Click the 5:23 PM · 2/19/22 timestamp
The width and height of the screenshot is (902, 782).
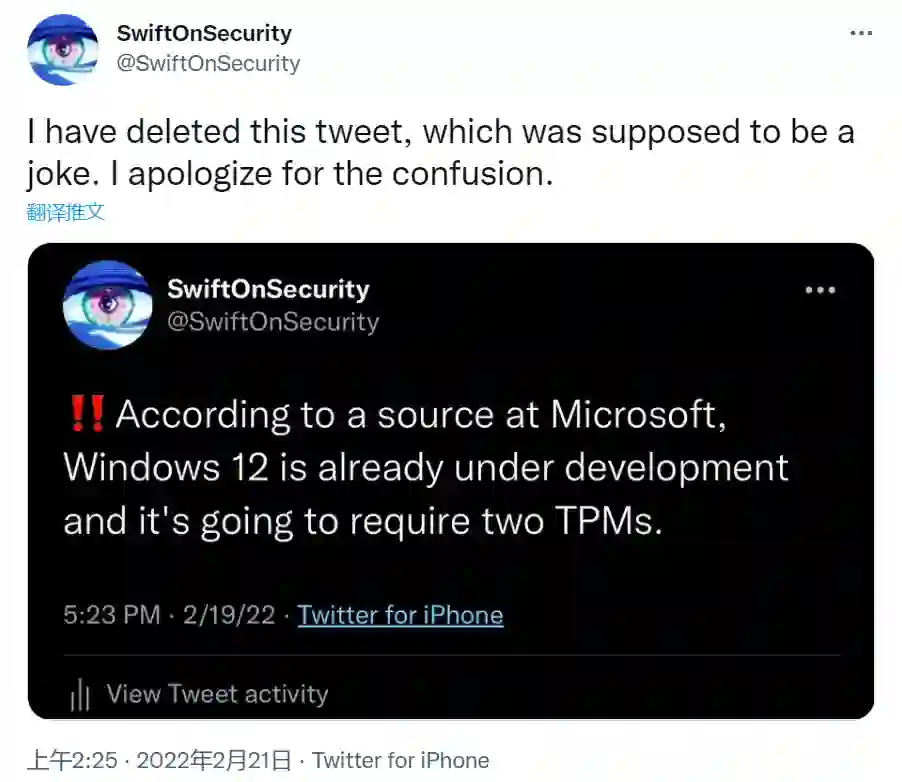tap(168, 615)
